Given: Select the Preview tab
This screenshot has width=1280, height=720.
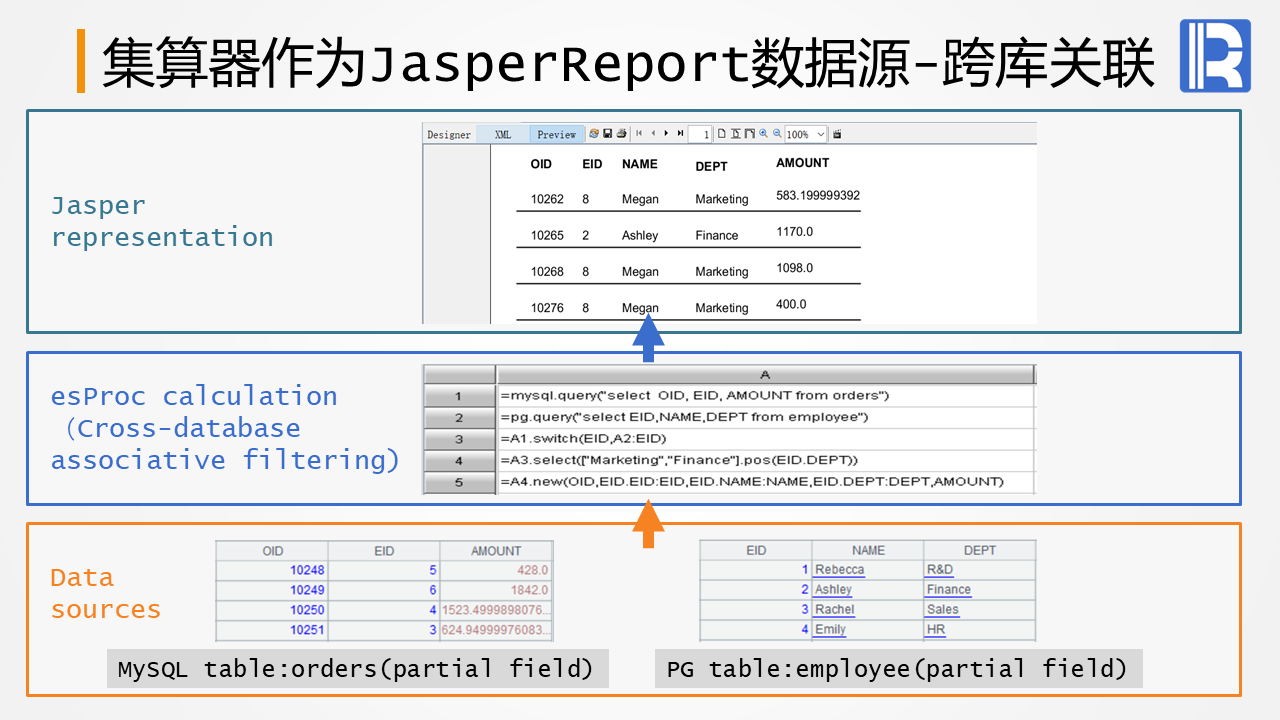Looking at the screenshot, I should pyautogui.click(x=556, y=135).
